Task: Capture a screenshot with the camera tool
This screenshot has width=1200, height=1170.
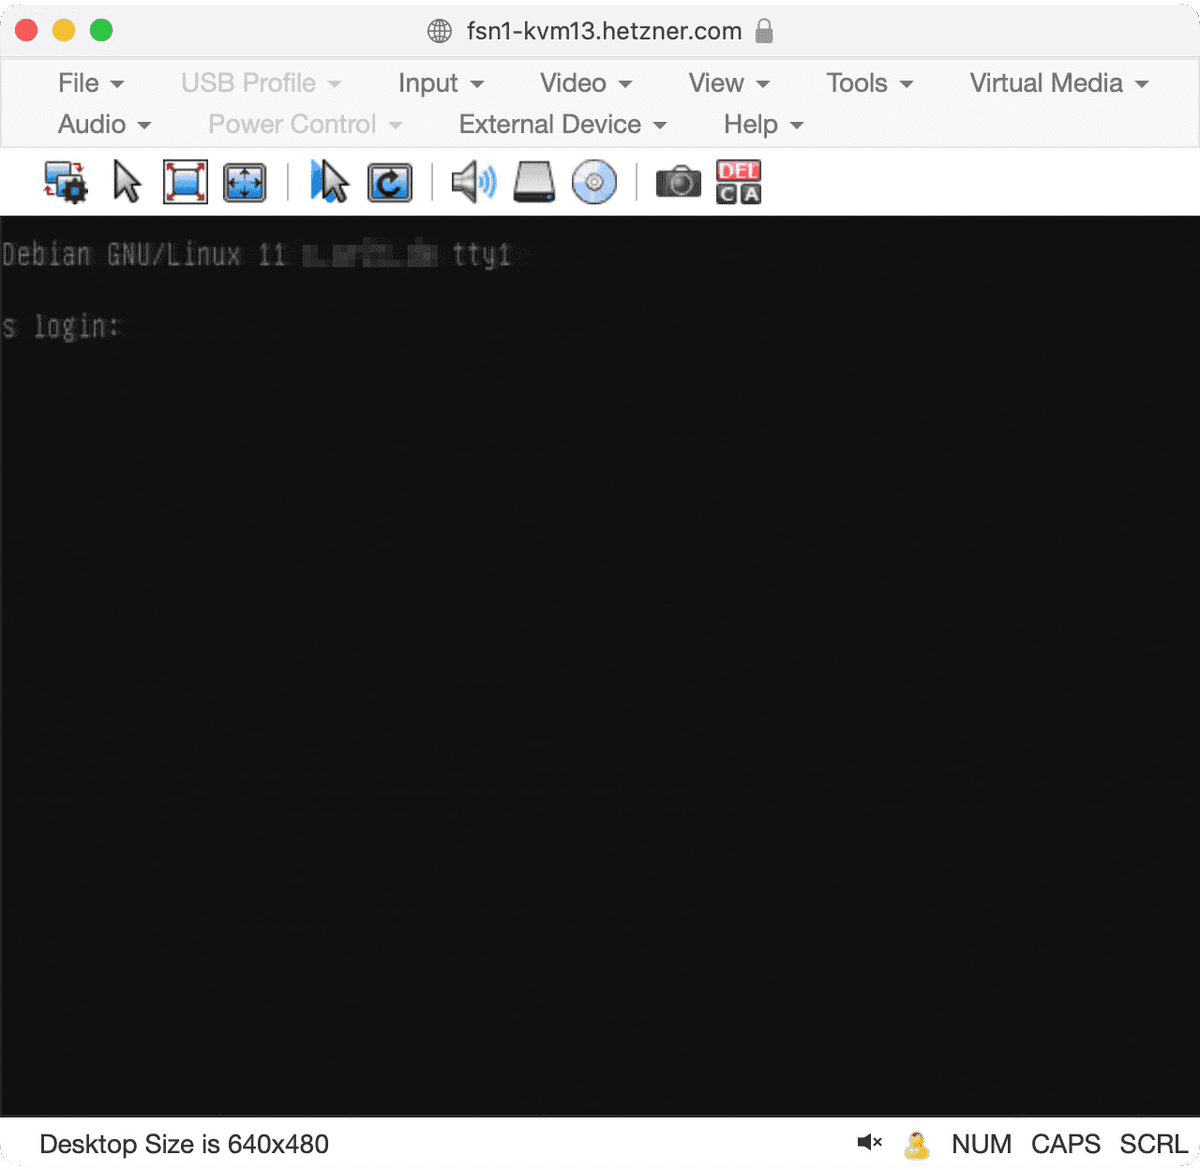Action: coord(677,181)
